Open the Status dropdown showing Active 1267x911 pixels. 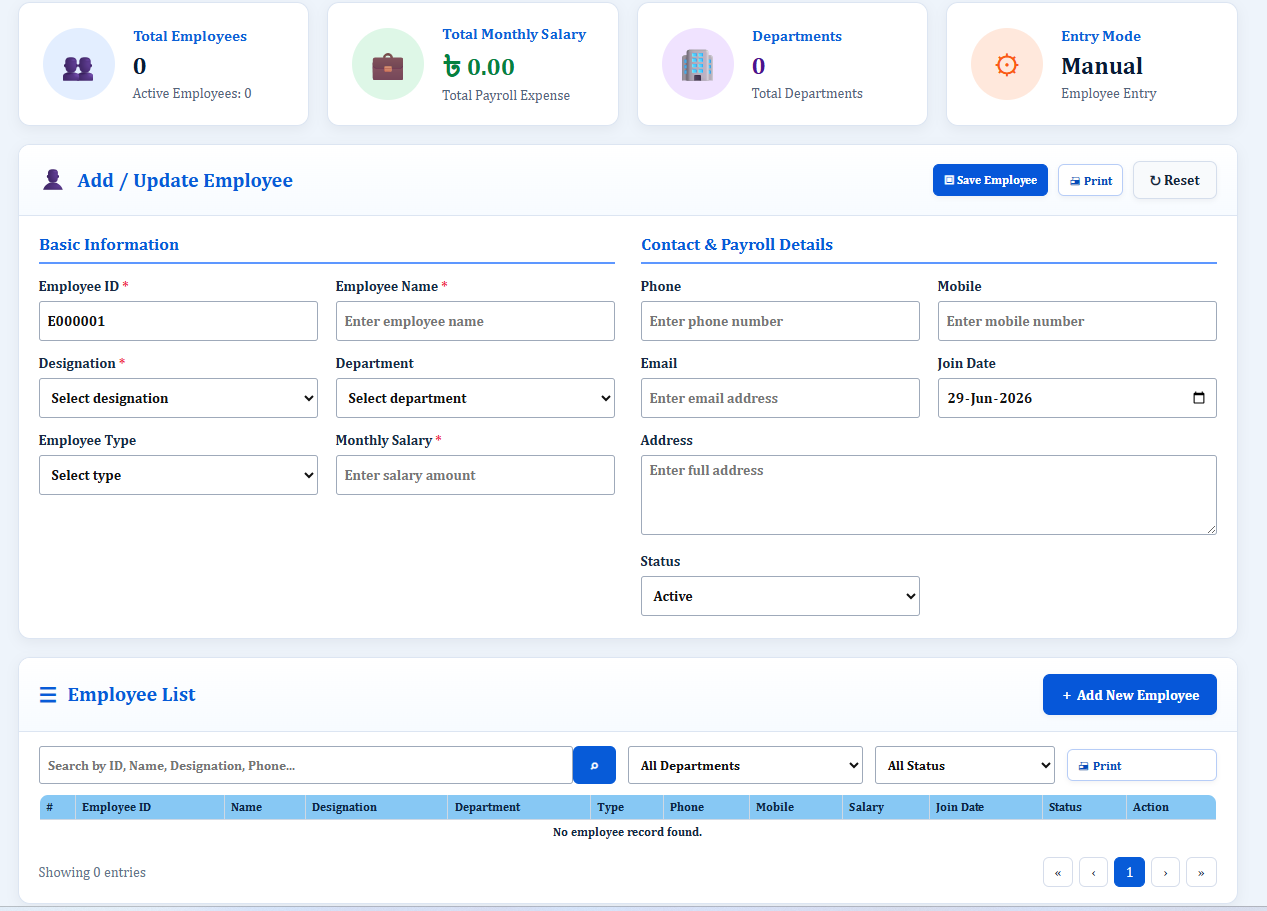pyautogui.click(x=780, y=596)
